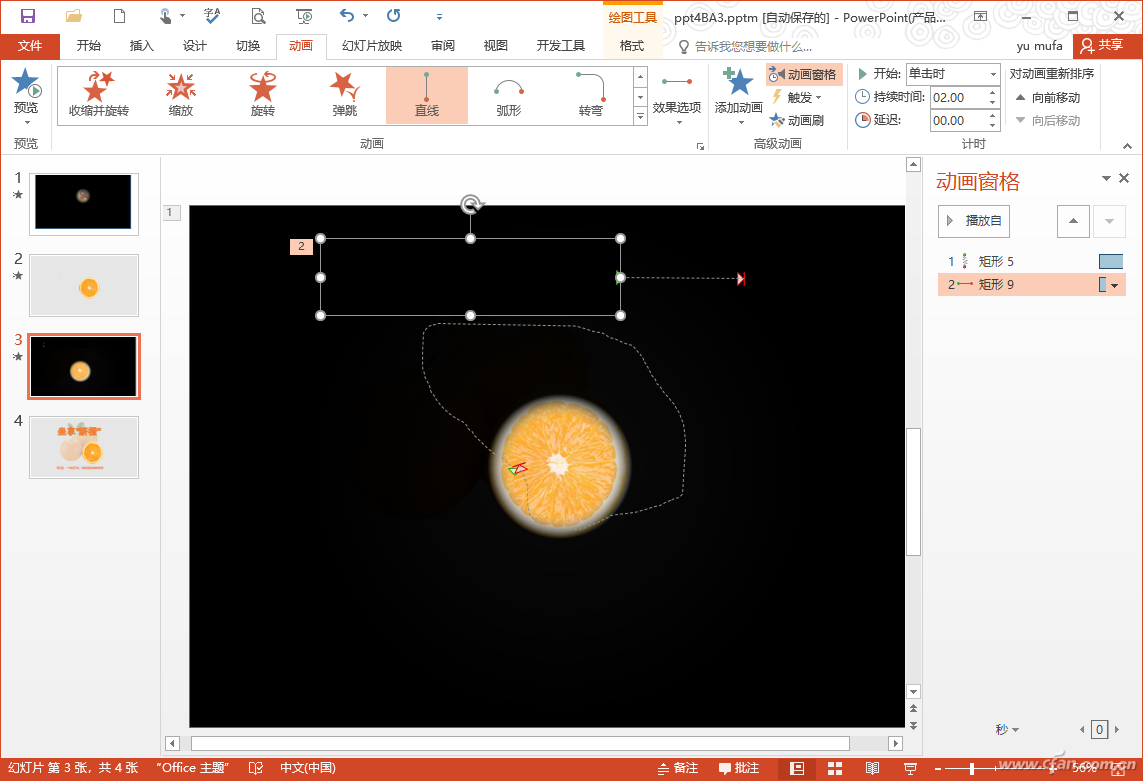This screenshot has height=781, width=1143.
Task: Select slide 2 thumbnail
Action: click(x=84, y=285)
